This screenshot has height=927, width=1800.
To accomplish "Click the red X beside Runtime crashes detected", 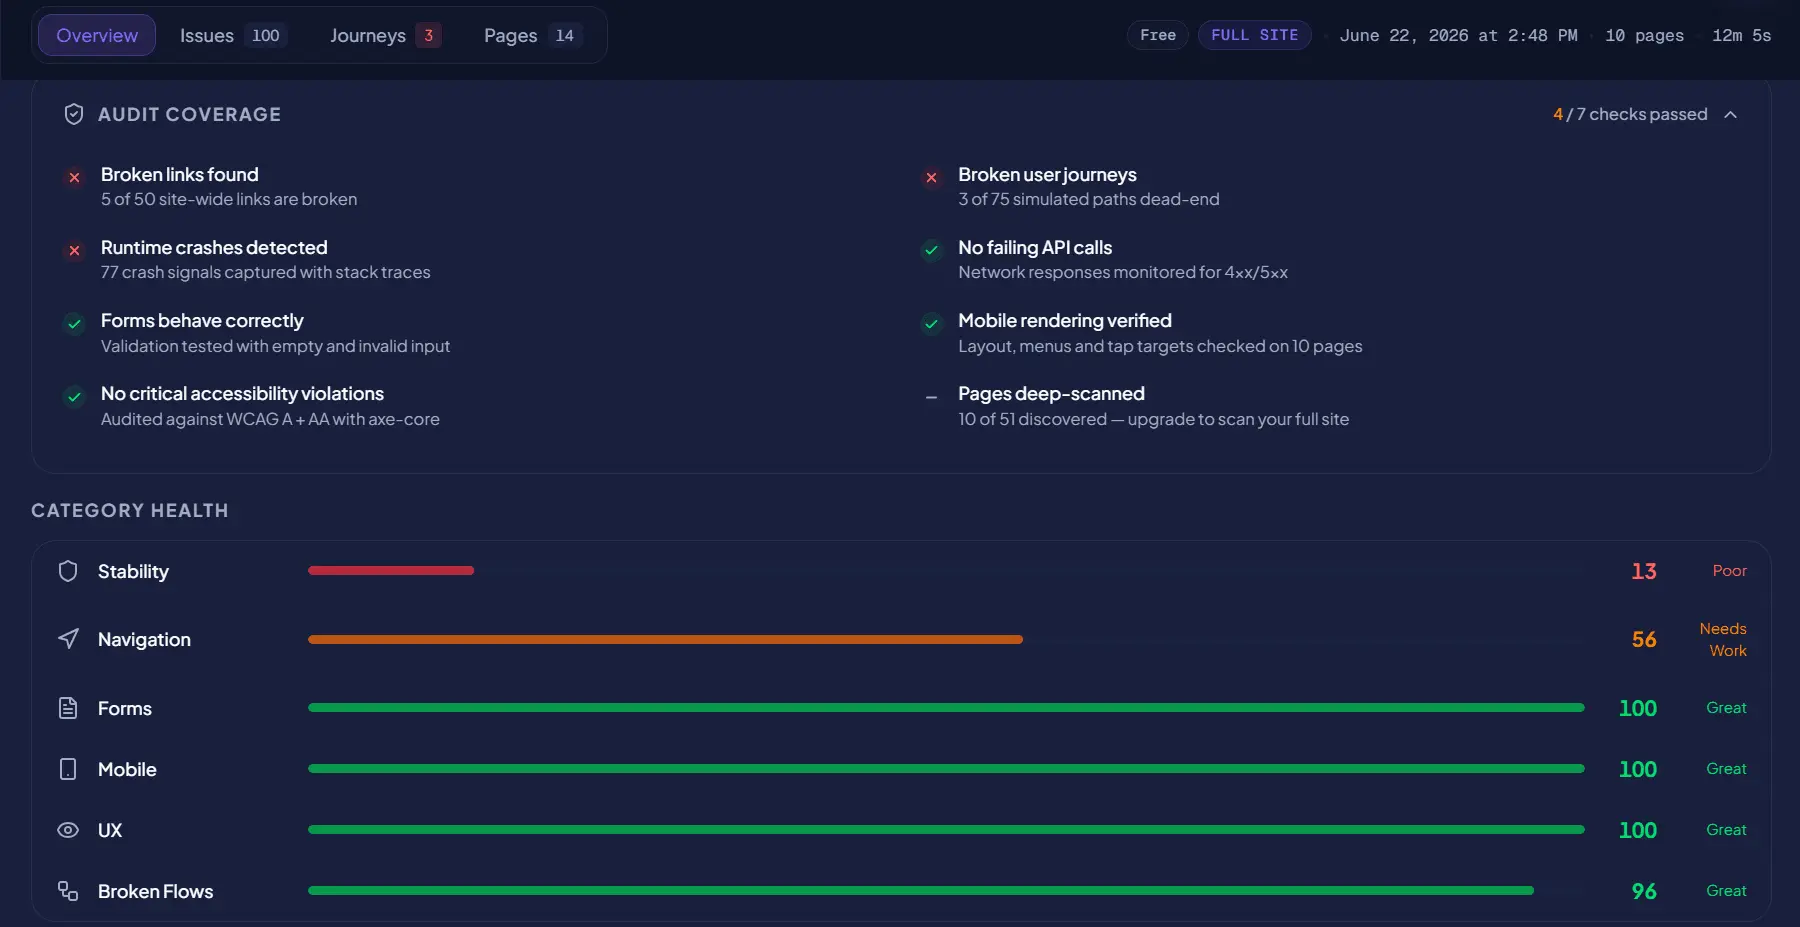I will tap(74, 250).
